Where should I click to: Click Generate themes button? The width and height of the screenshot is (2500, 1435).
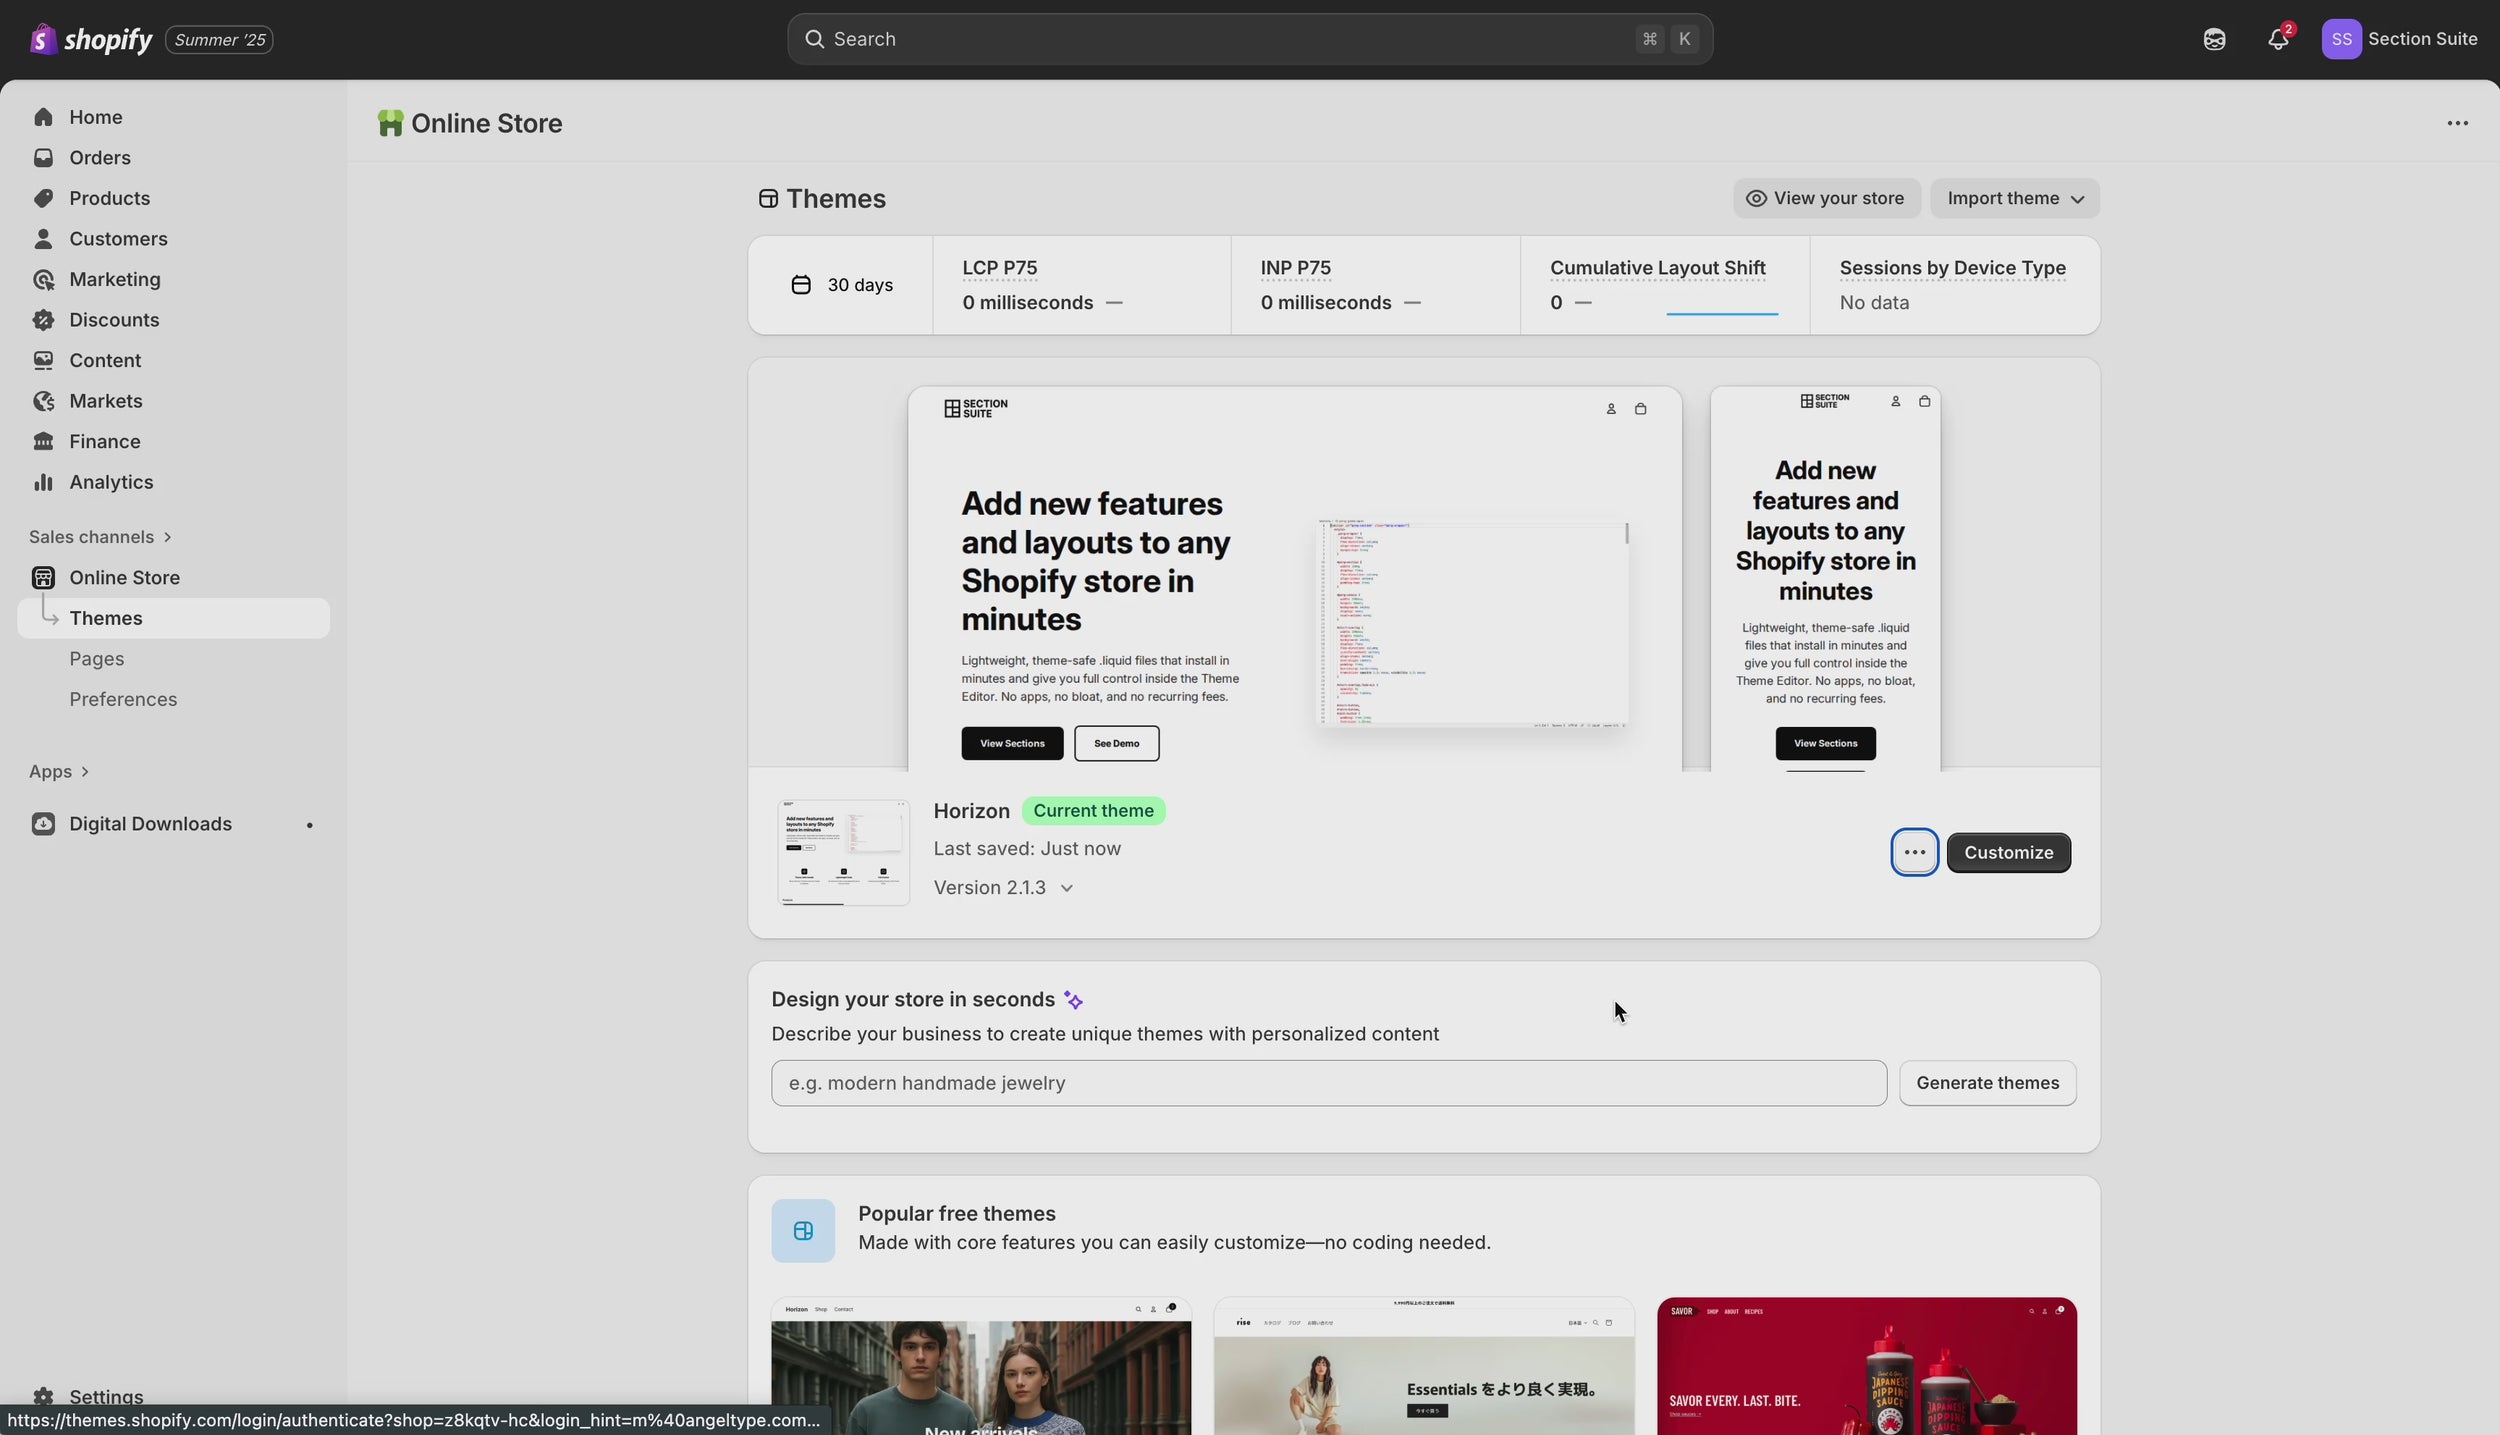(x=1987, y=1083)
